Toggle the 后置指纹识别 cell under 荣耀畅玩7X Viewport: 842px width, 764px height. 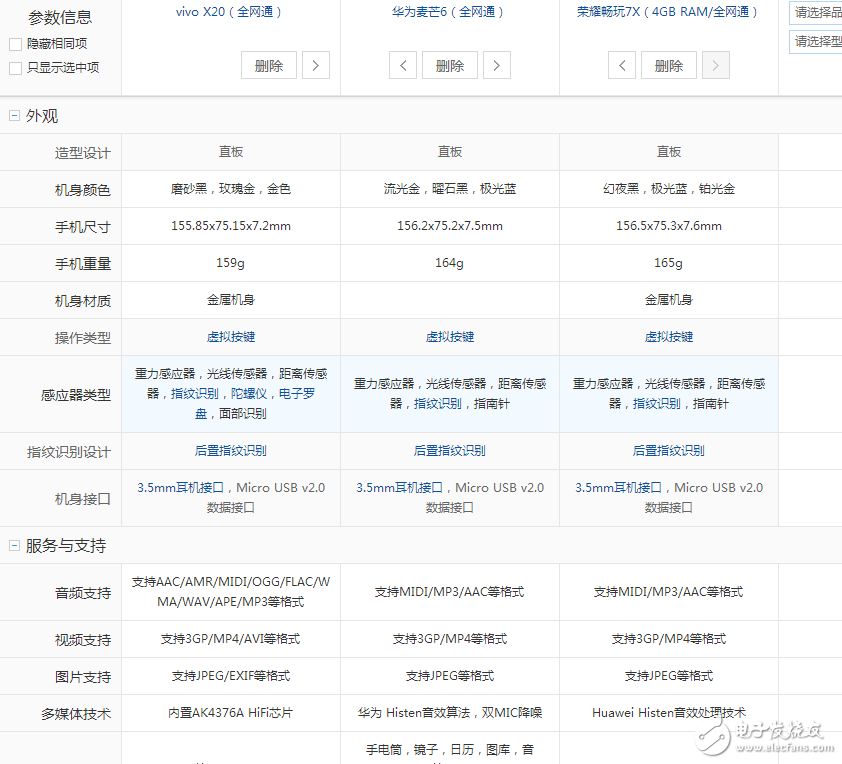(667, 451)
